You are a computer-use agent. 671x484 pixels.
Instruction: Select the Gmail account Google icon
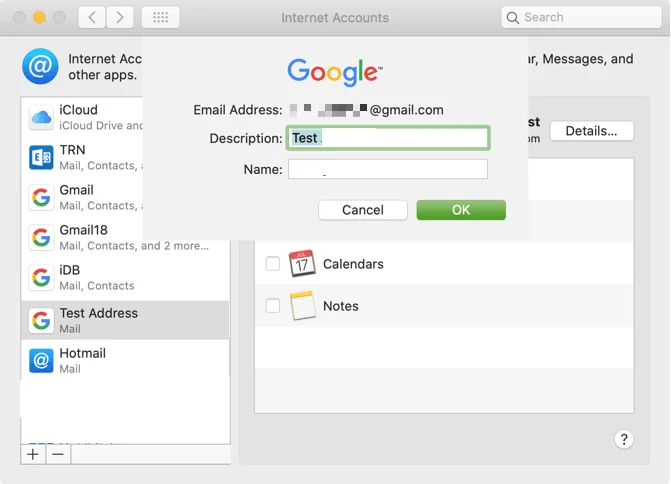click(41, 197)
